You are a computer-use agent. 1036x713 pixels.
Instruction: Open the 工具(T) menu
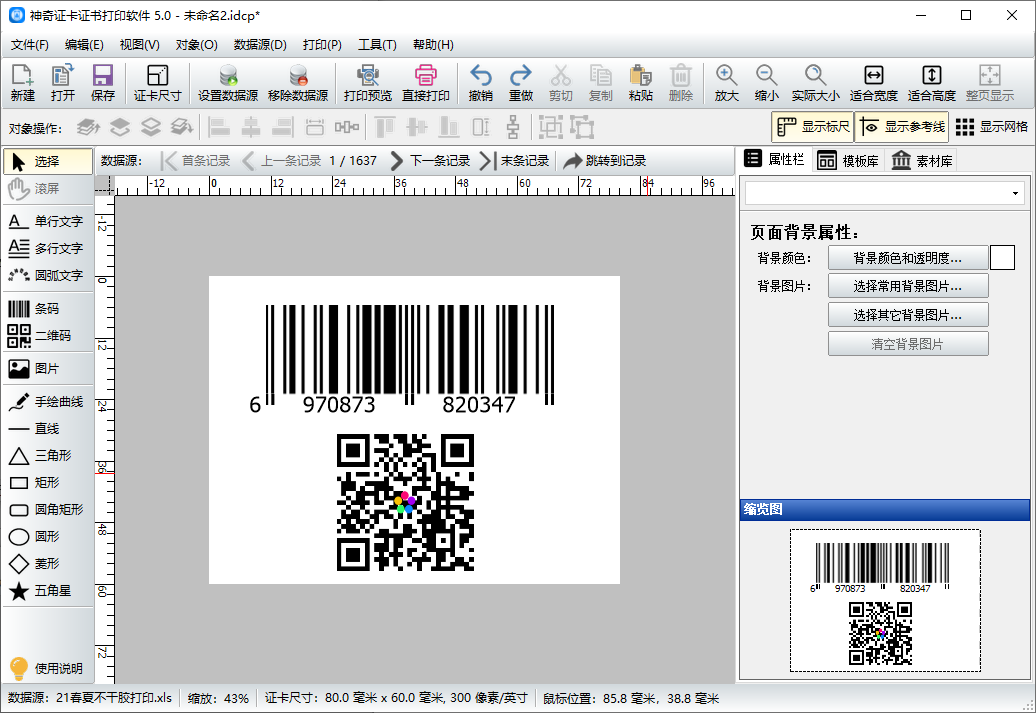point(377,45)
